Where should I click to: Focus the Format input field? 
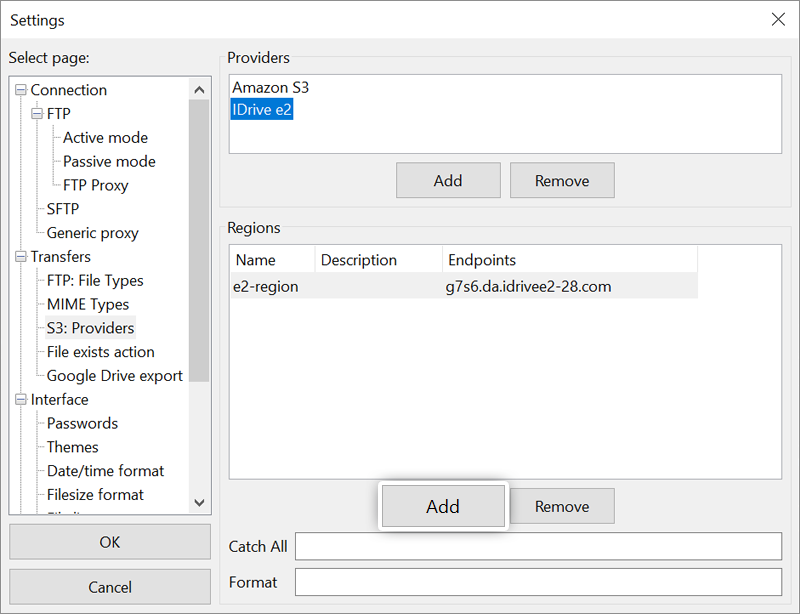[538, 582]
